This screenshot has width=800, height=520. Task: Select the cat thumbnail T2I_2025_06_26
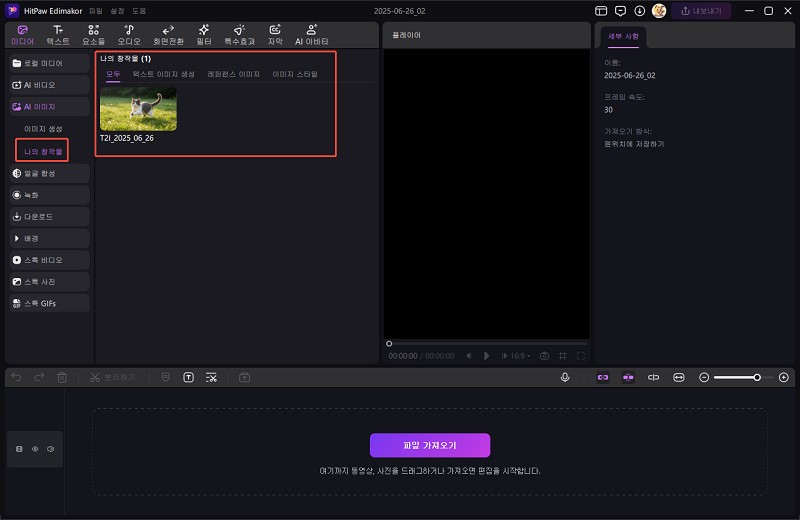coord(138,109)
